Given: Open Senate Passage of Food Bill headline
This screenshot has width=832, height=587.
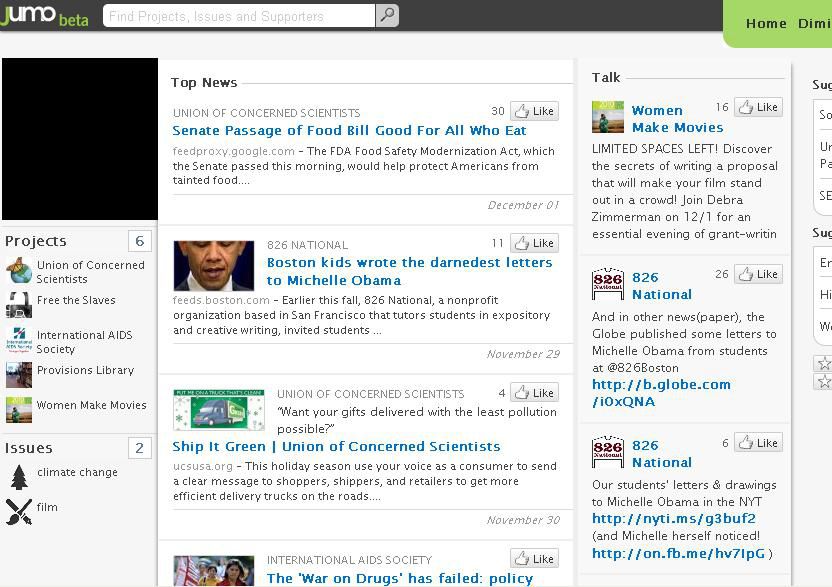Looking at the screenshot, I should (349, 131).
